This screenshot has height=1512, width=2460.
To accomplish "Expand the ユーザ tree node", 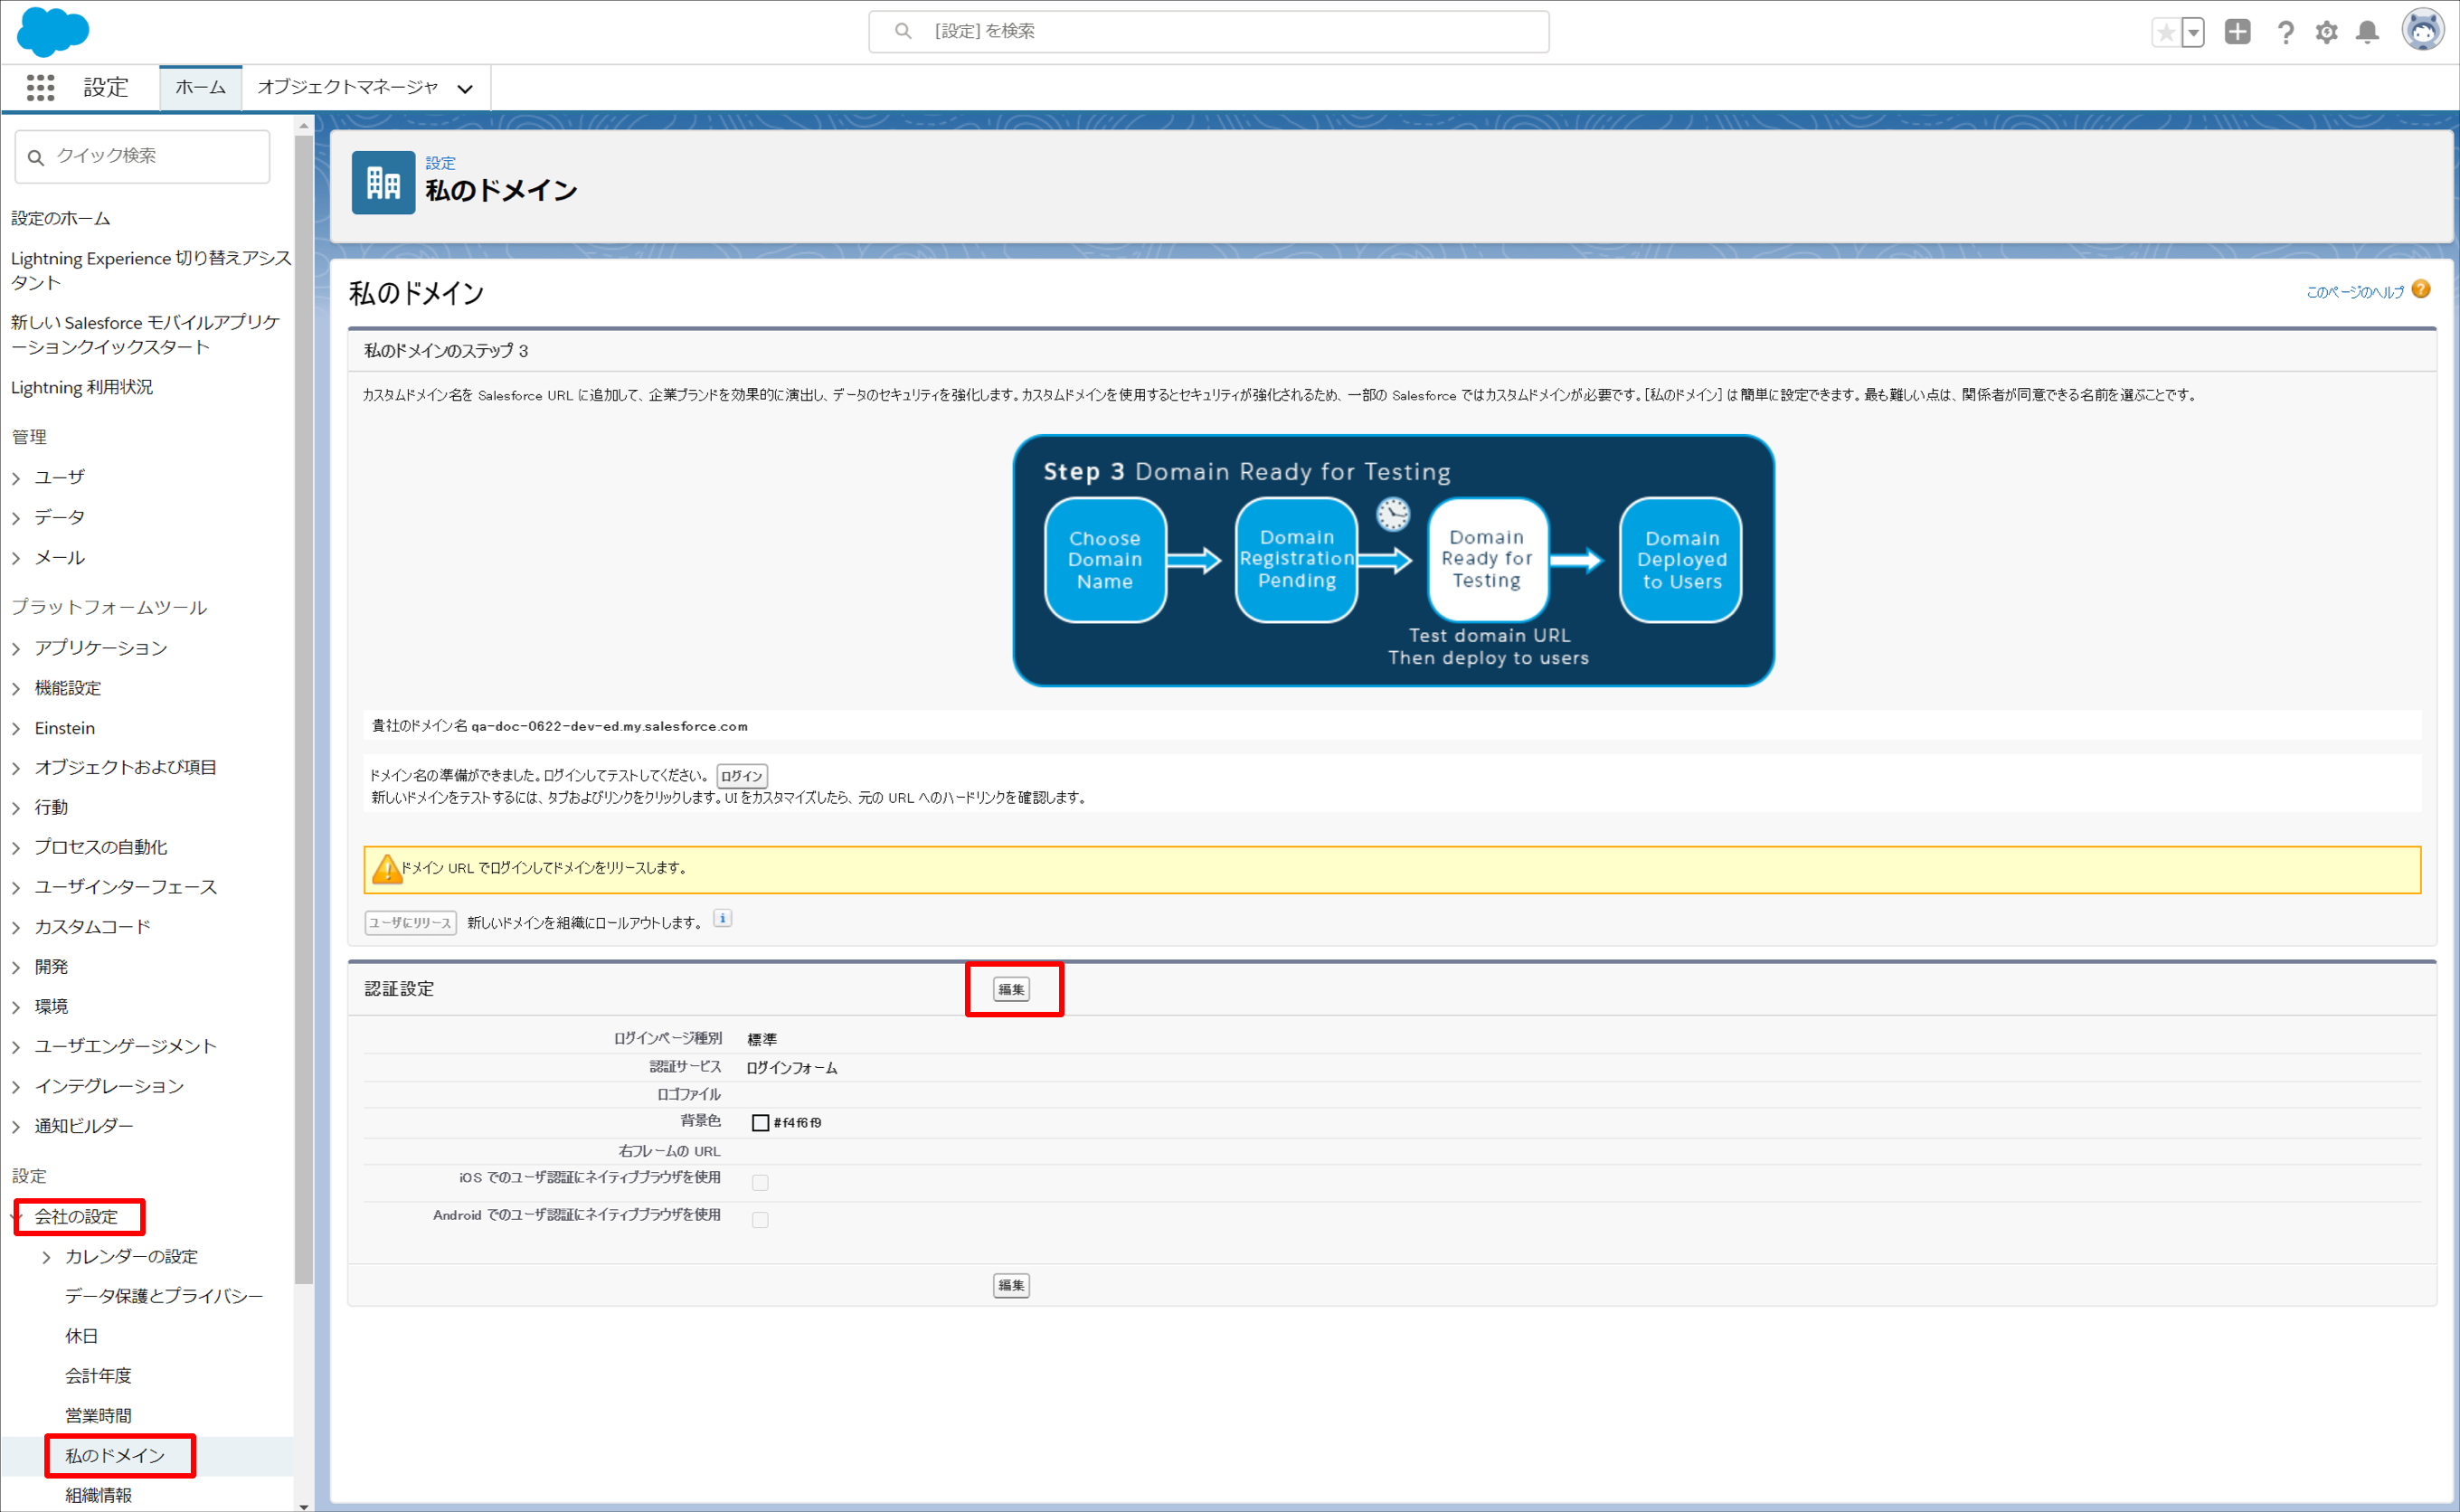I will point(16,478).
